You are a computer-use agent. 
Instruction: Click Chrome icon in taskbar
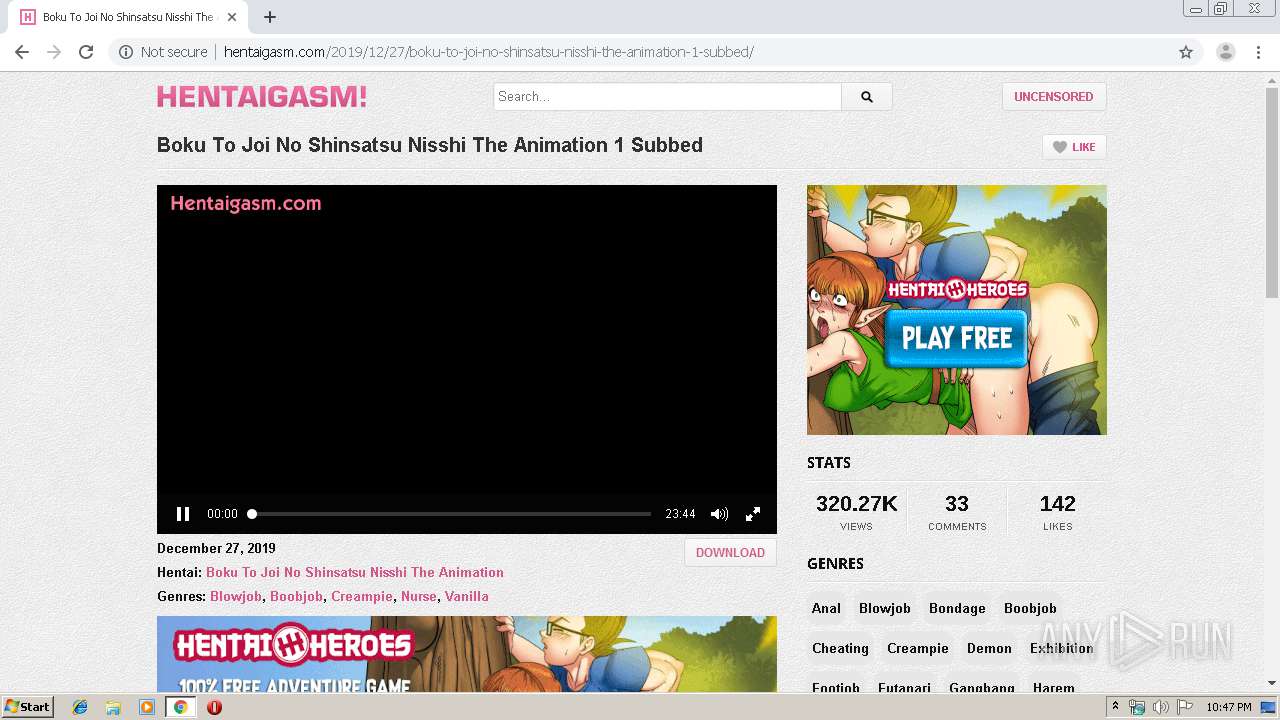click(181, 707)
